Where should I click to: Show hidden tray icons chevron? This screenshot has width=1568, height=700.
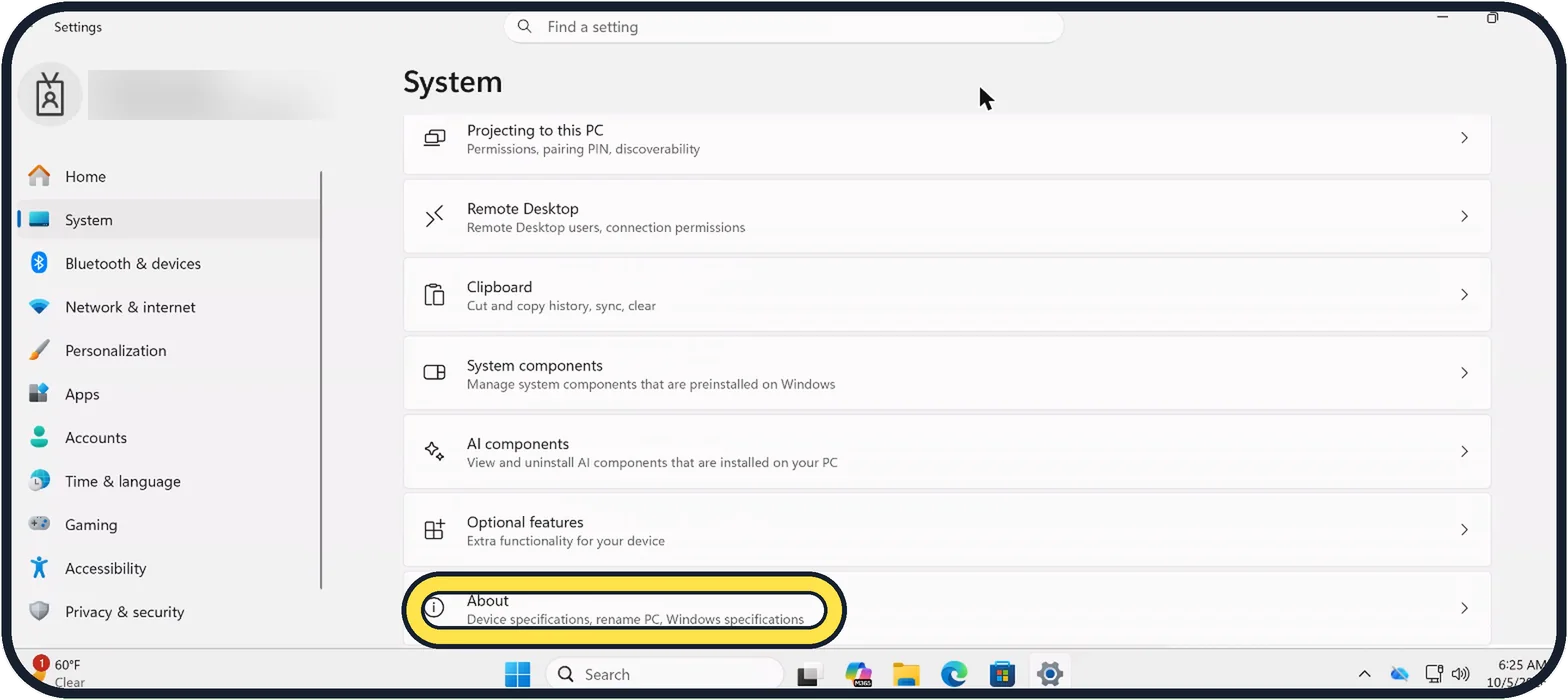1364,674
